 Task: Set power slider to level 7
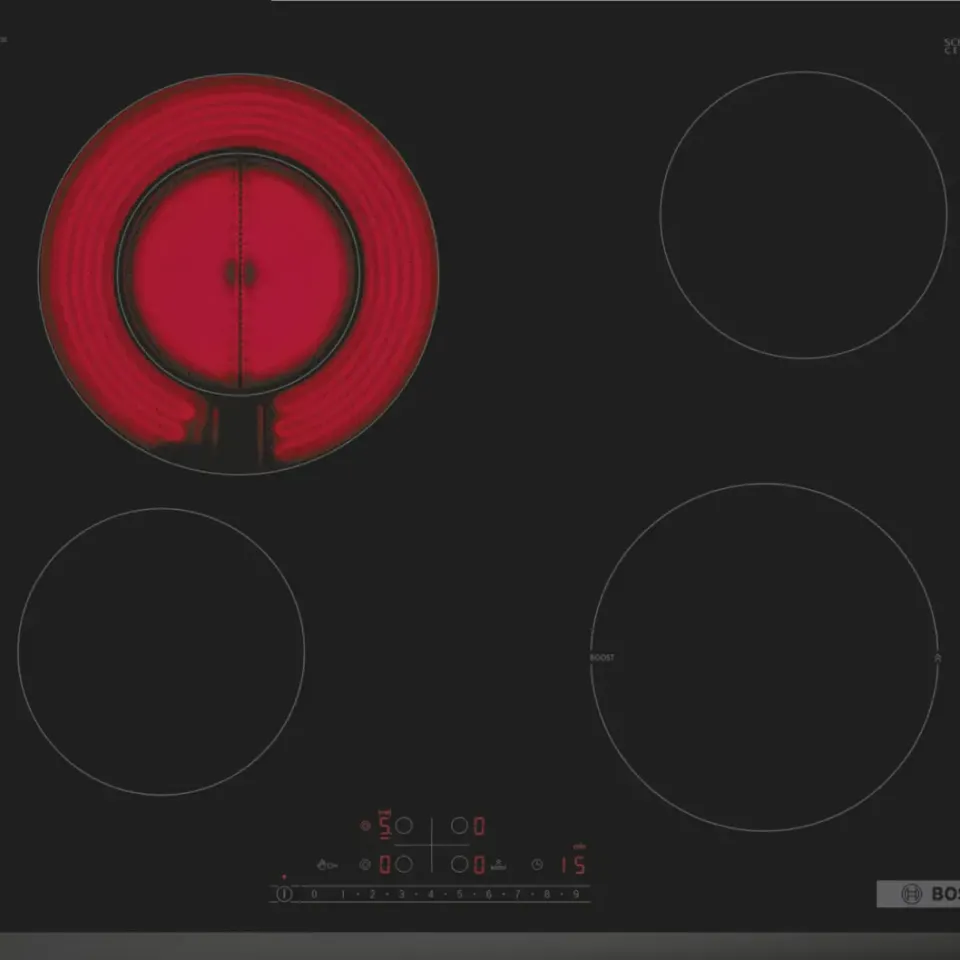pos(517,894)
